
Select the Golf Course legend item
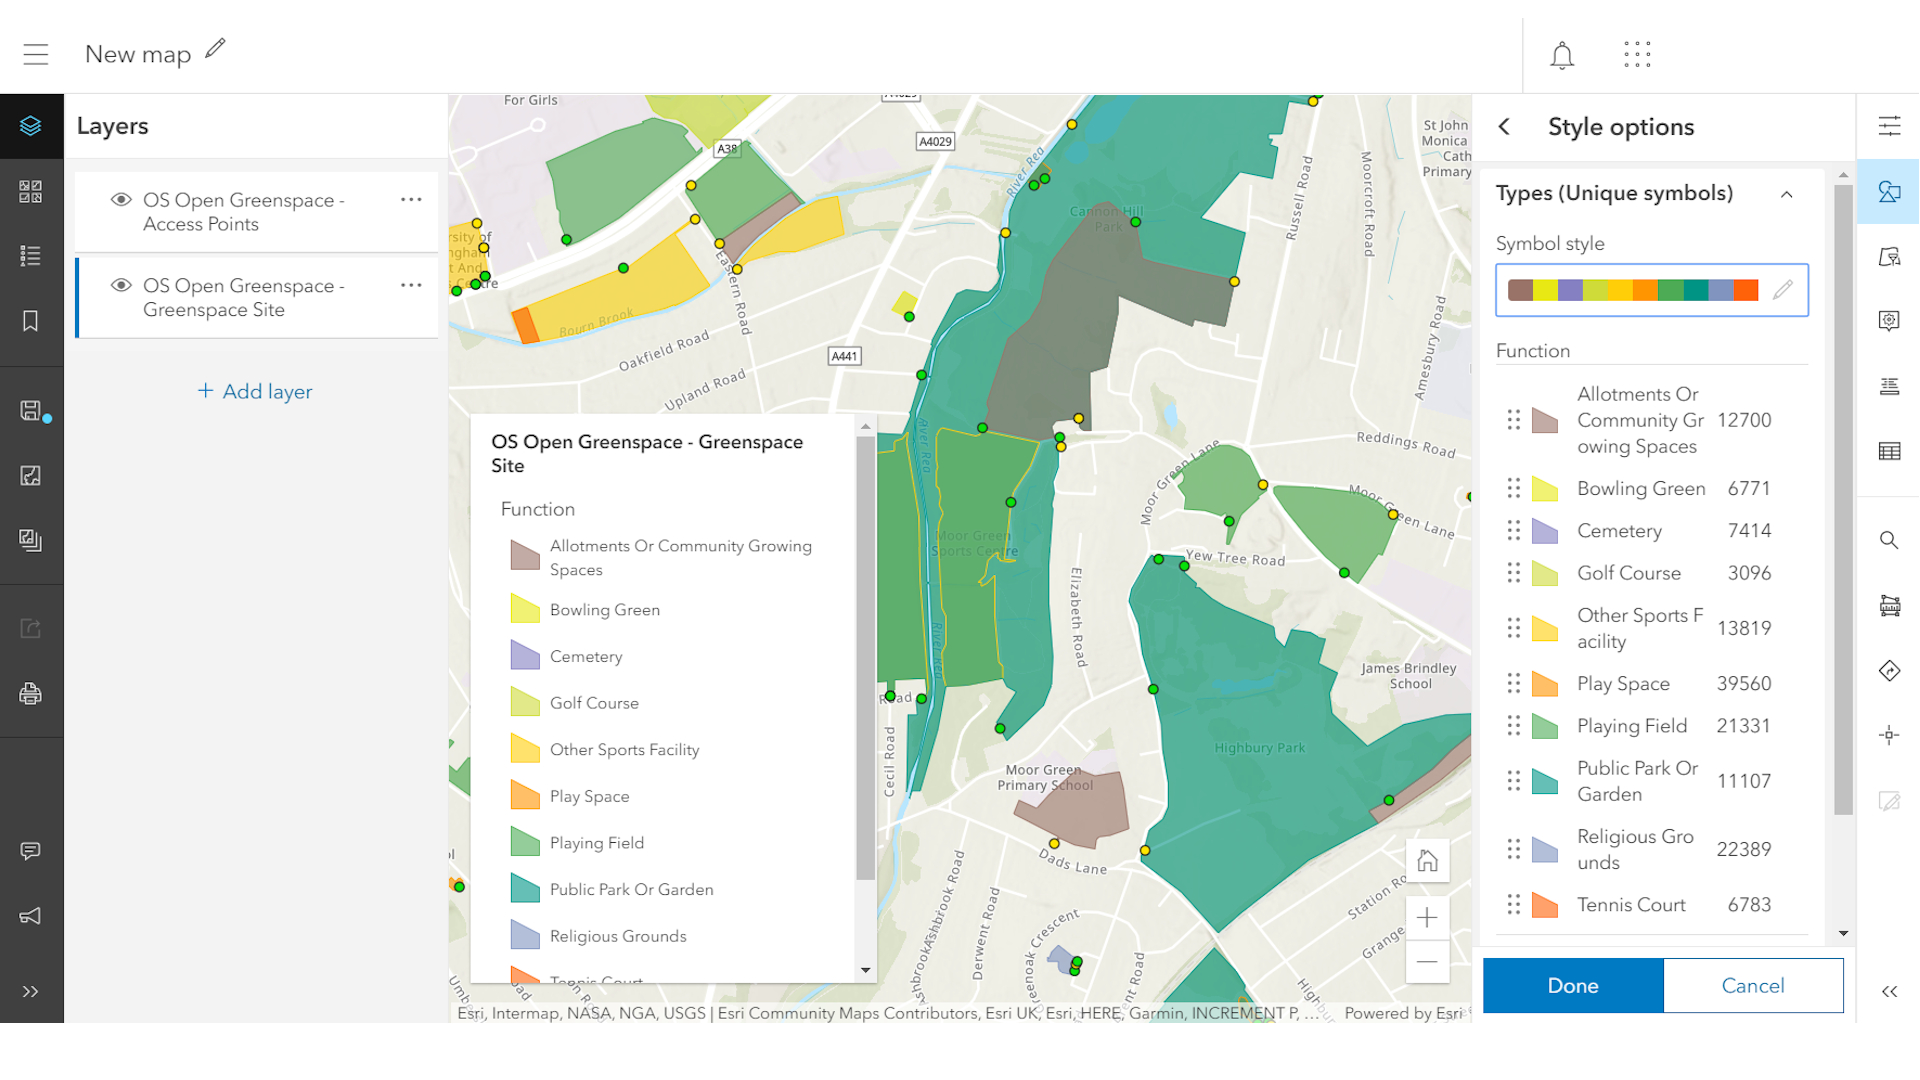point(591,702)
